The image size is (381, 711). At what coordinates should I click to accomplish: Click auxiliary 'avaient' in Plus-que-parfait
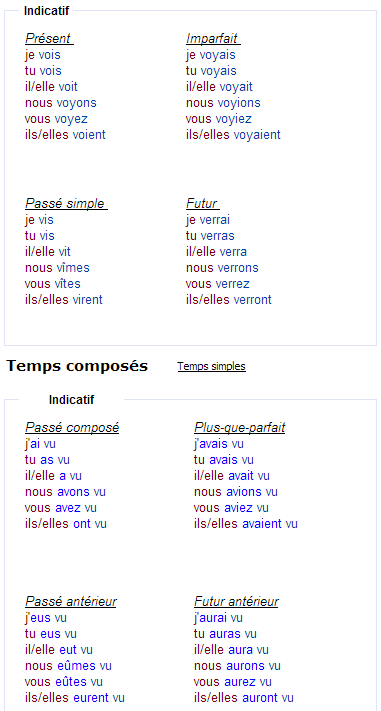[262, 524]
